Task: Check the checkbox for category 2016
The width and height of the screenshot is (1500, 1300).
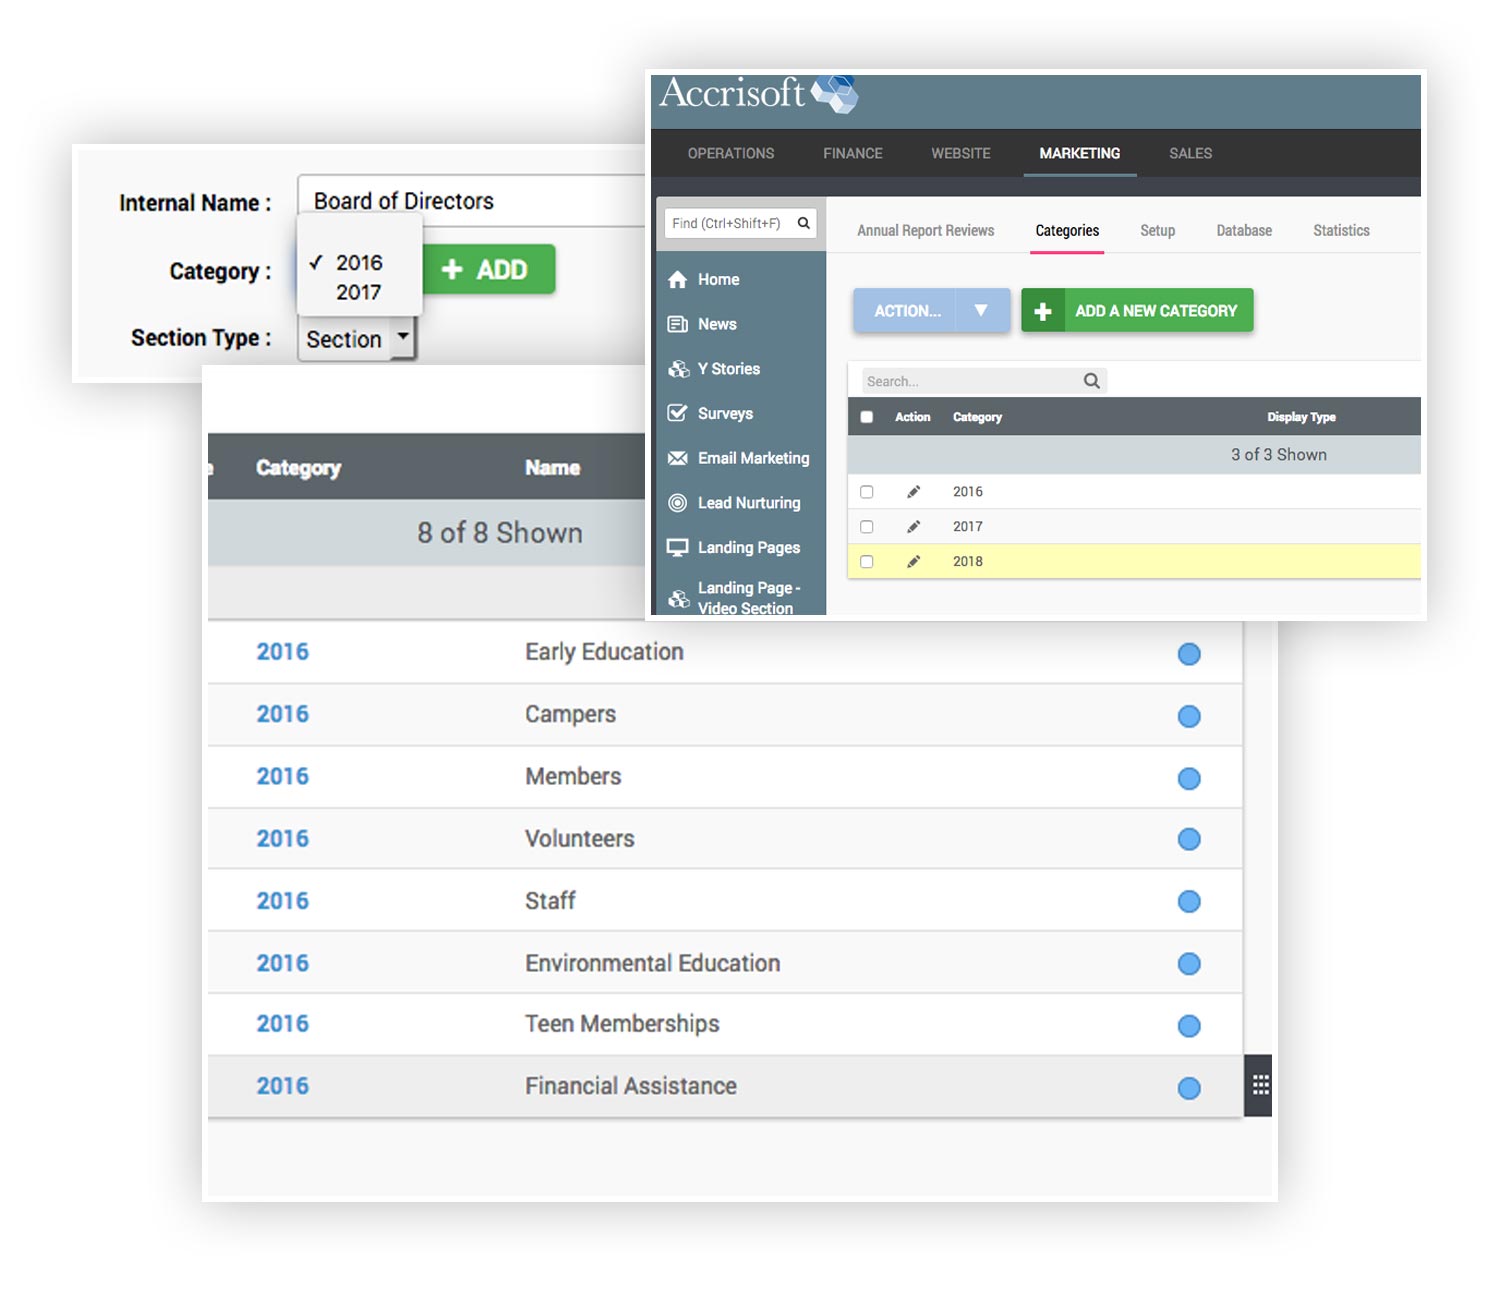Action: coord(867,492)
